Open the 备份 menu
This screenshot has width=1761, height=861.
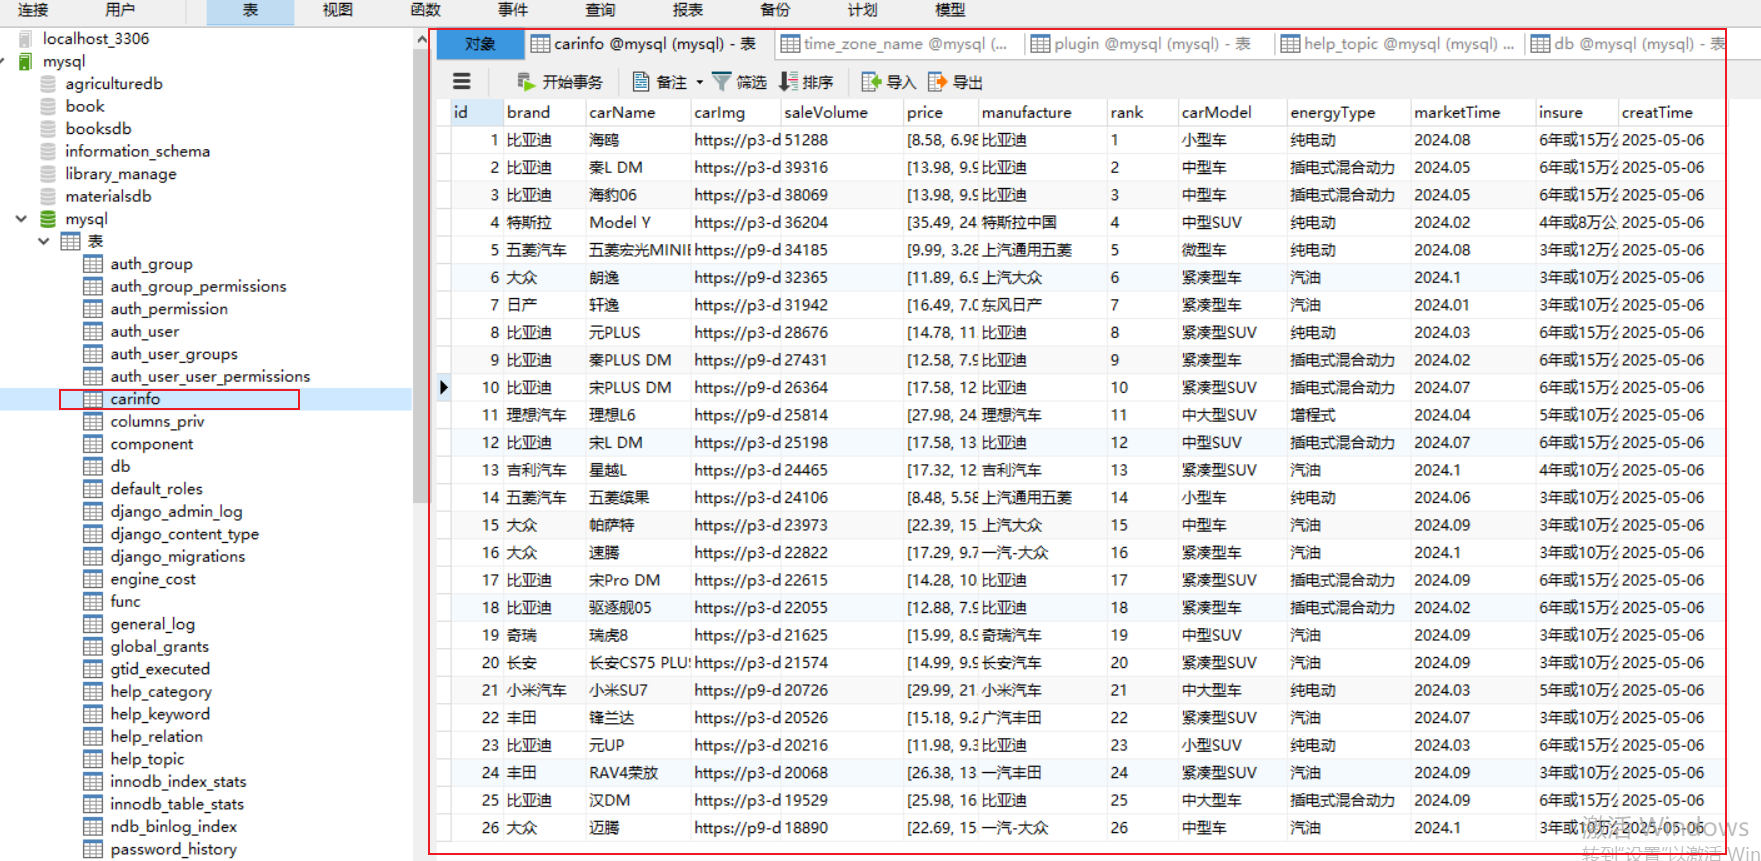point(775,10)
